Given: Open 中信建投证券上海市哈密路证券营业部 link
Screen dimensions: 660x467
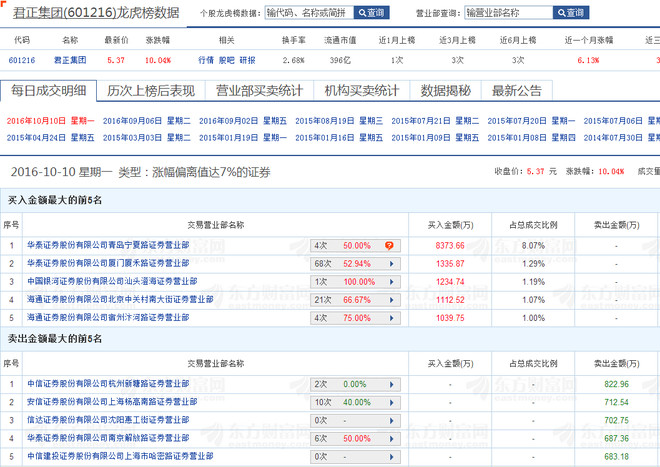Looking at the screenshot, I should (120, 456).
